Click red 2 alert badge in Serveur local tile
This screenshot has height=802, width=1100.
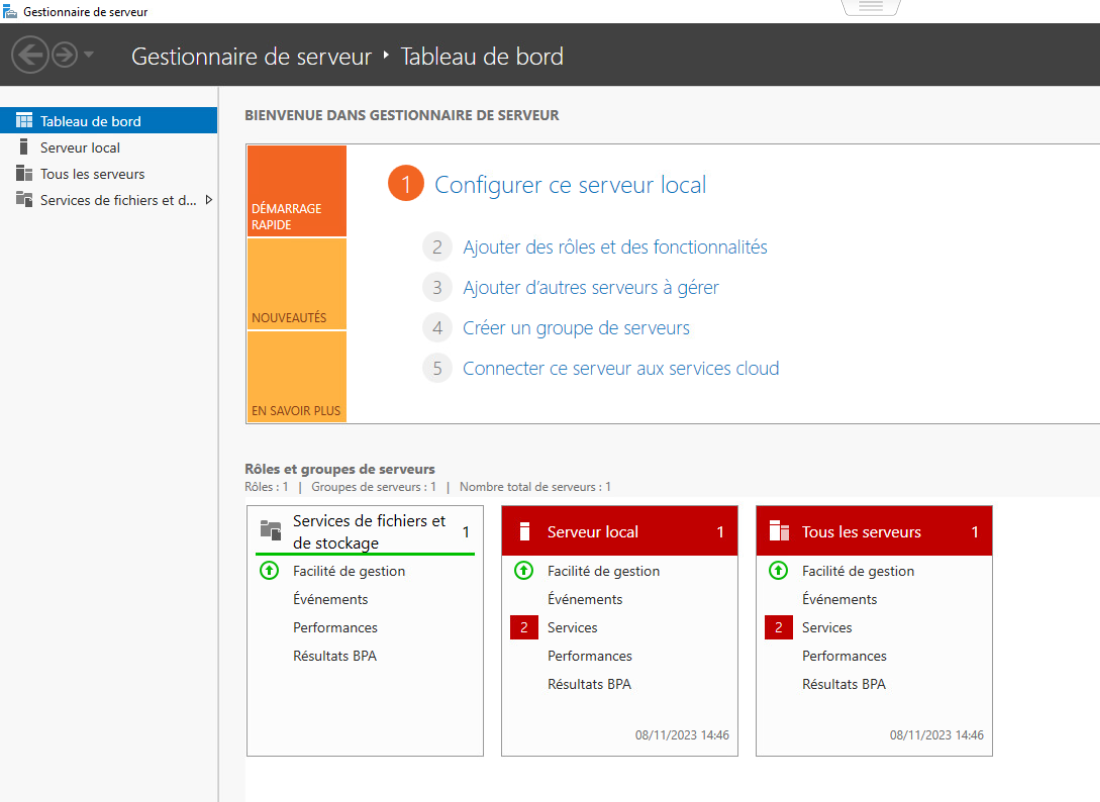coord(524,627)
